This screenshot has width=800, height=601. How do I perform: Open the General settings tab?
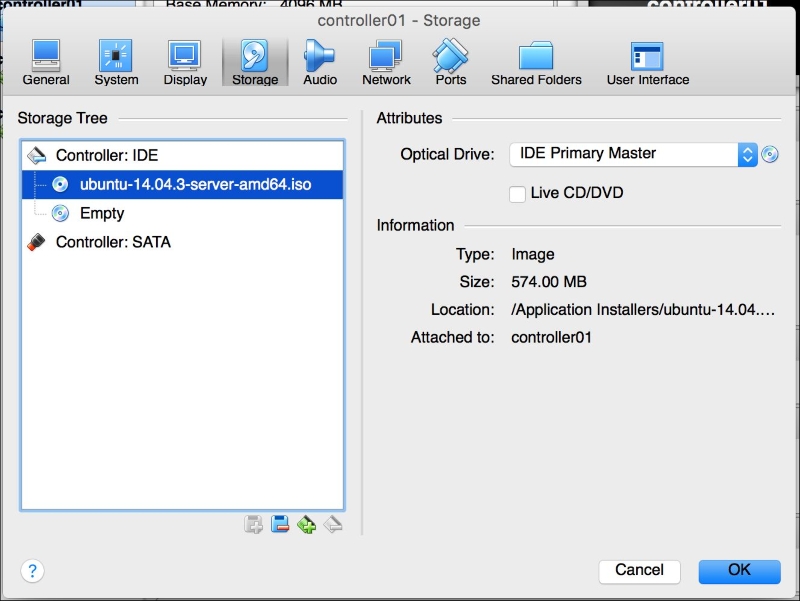(x=46, y=62)
